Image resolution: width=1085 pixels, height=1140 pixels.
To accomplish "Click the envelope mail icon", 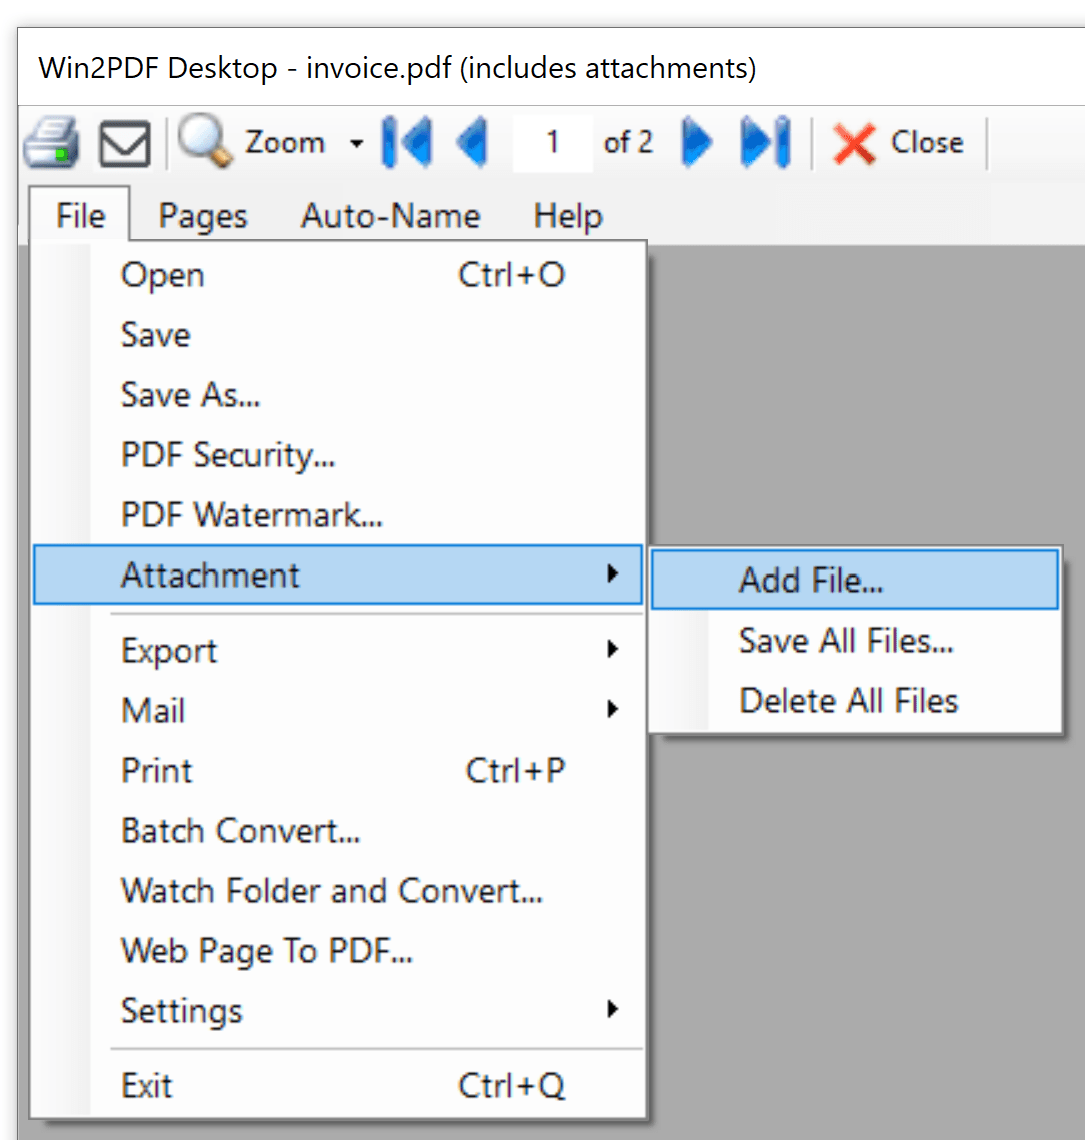I will [125, 144].
